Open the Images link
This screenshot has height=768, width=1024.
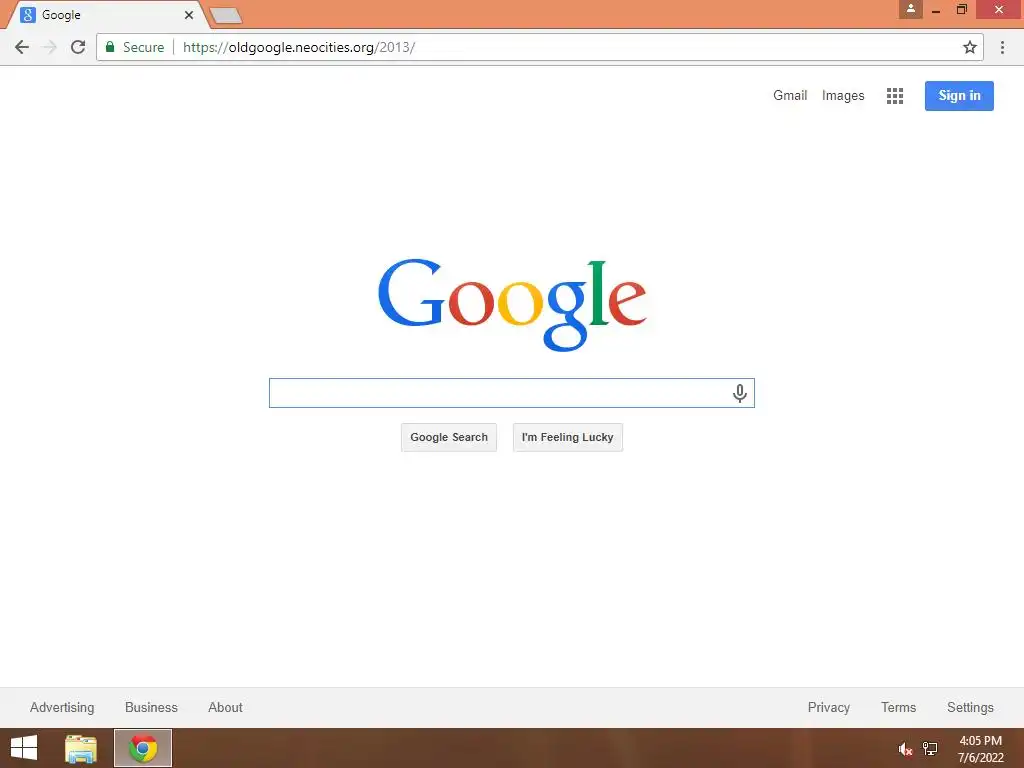coord(843,95)
